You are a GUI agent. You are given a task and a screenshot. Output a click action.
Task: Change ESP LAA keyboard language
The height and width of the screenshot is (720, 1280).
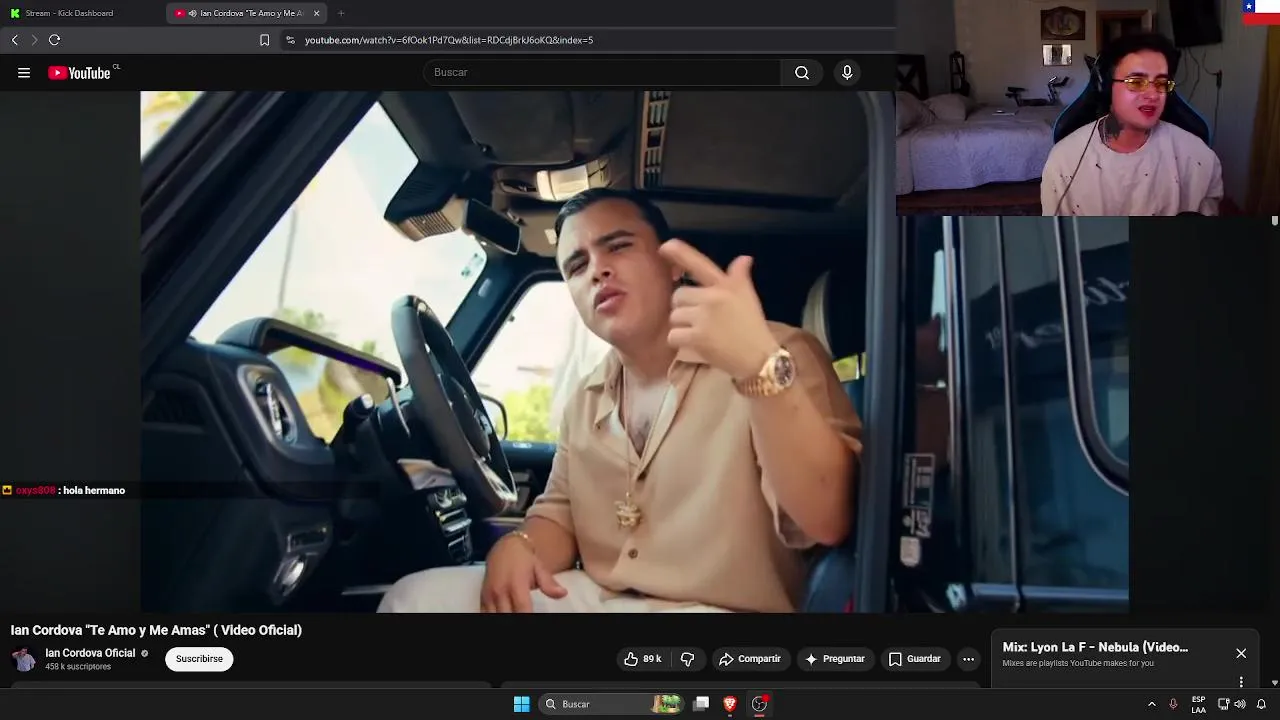pyautogui.click(x=1198, y=704)
